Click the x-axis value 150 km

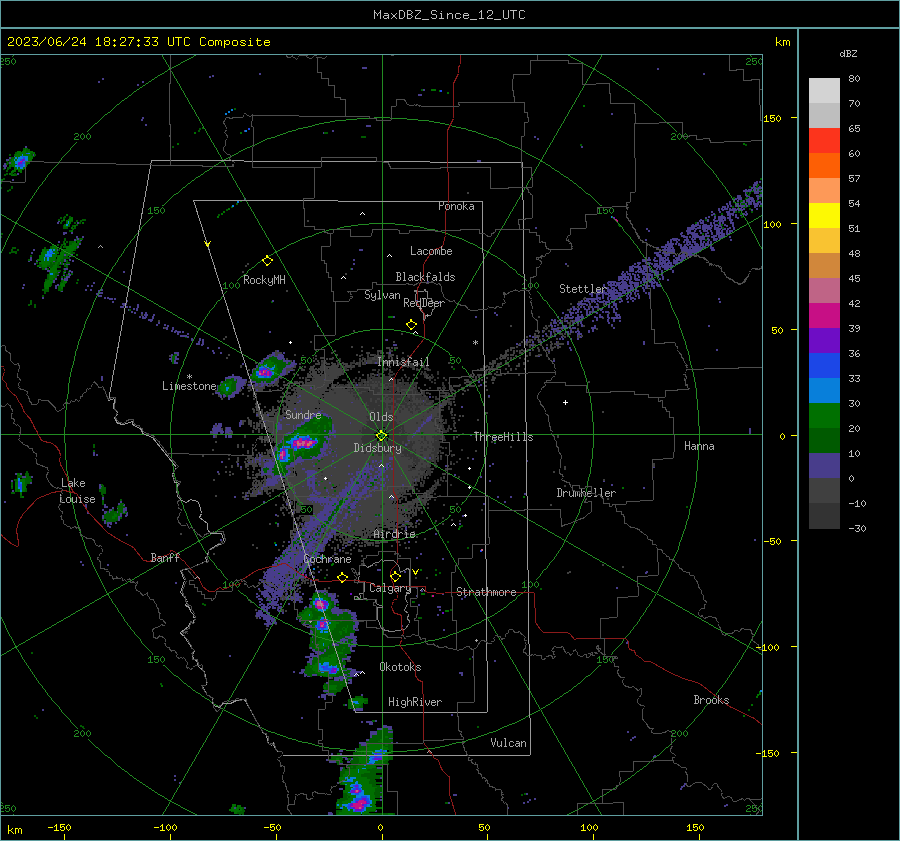coord(695,827)
